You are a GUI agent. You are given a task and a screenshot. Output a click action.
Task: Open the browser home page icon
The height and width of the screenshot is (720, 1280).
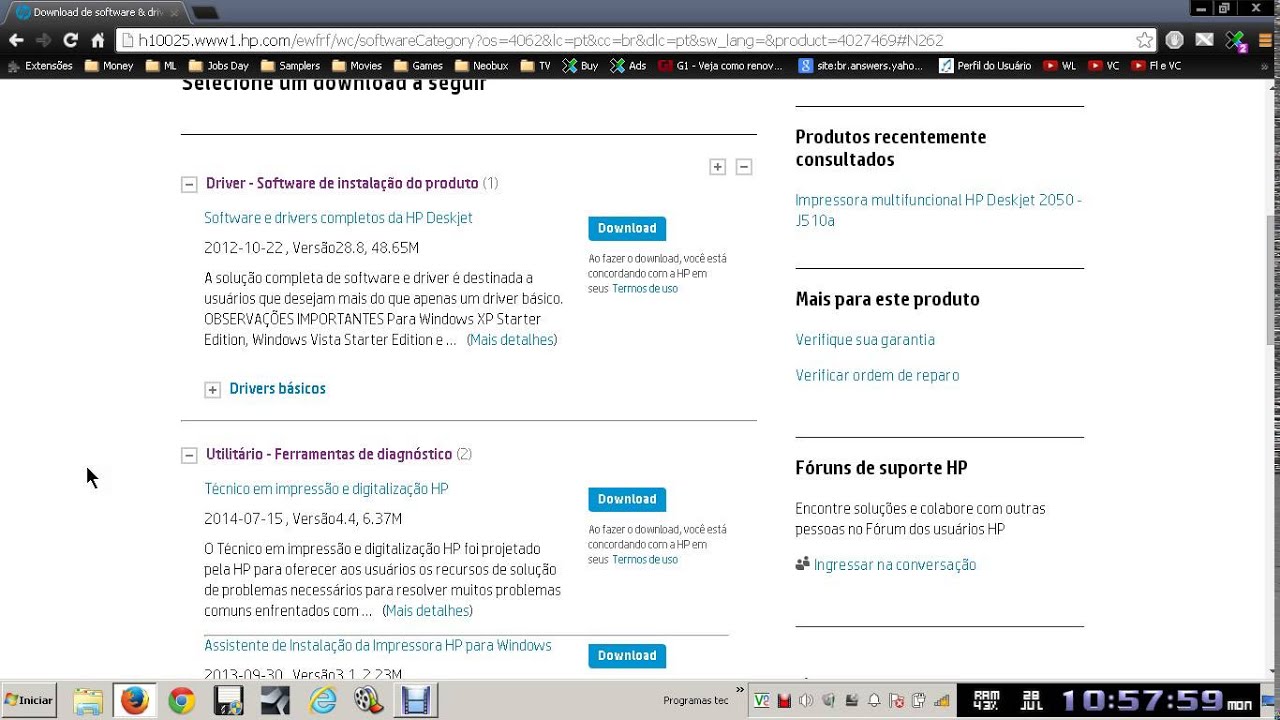click(x=97, y=41)
